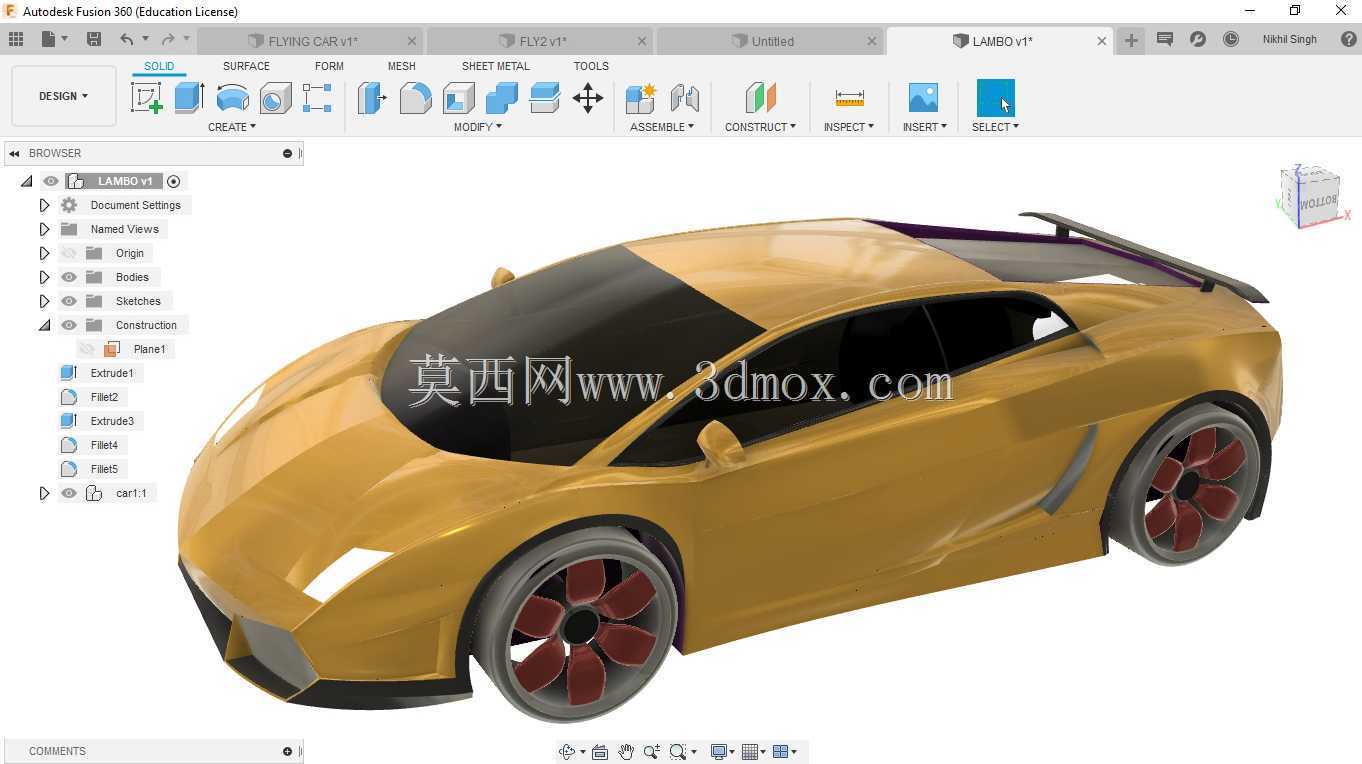Viewport: 1362px width, 764px height.
Task: Hide the Sketches folder
Action: coord(69,301)
